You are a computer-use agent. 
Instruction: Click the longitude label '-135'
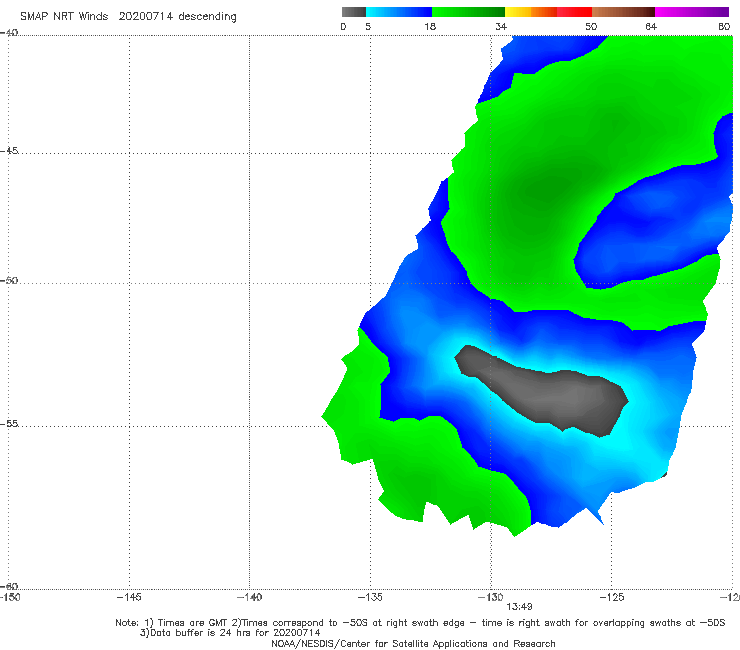point(370,597)
